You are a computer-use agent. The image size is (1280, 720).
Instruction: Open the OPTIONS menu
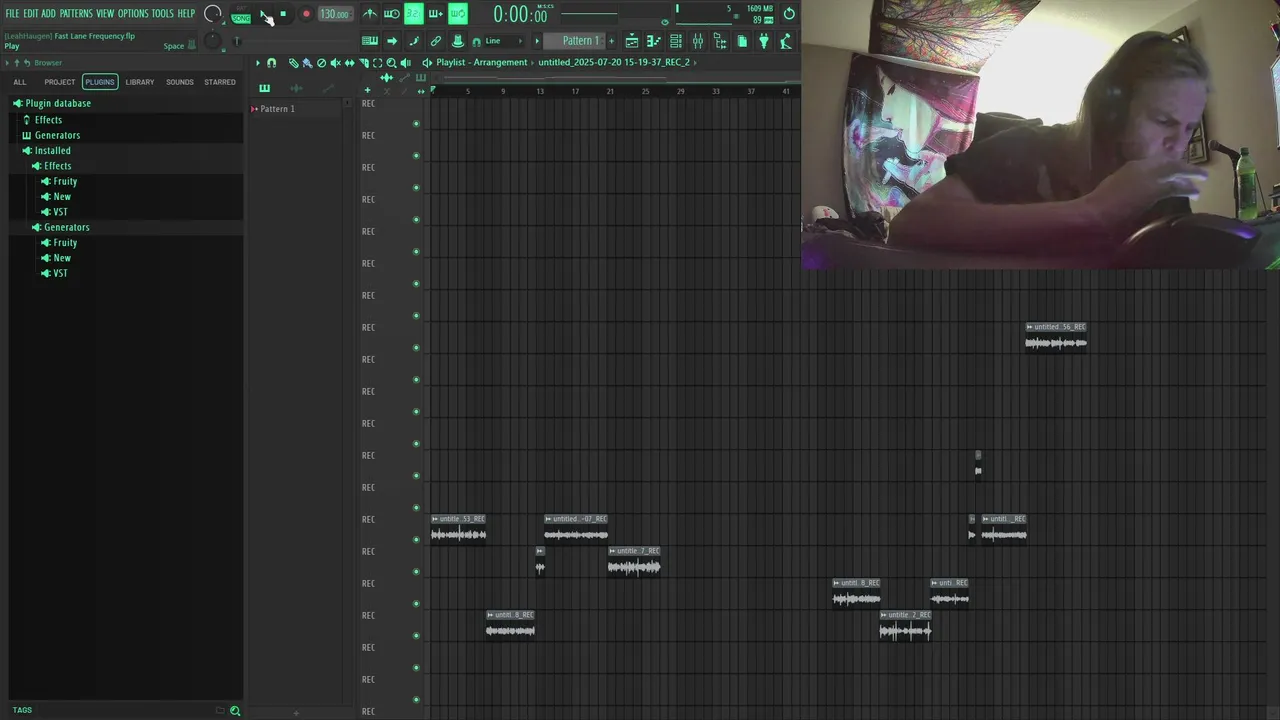tap(133, 13)
